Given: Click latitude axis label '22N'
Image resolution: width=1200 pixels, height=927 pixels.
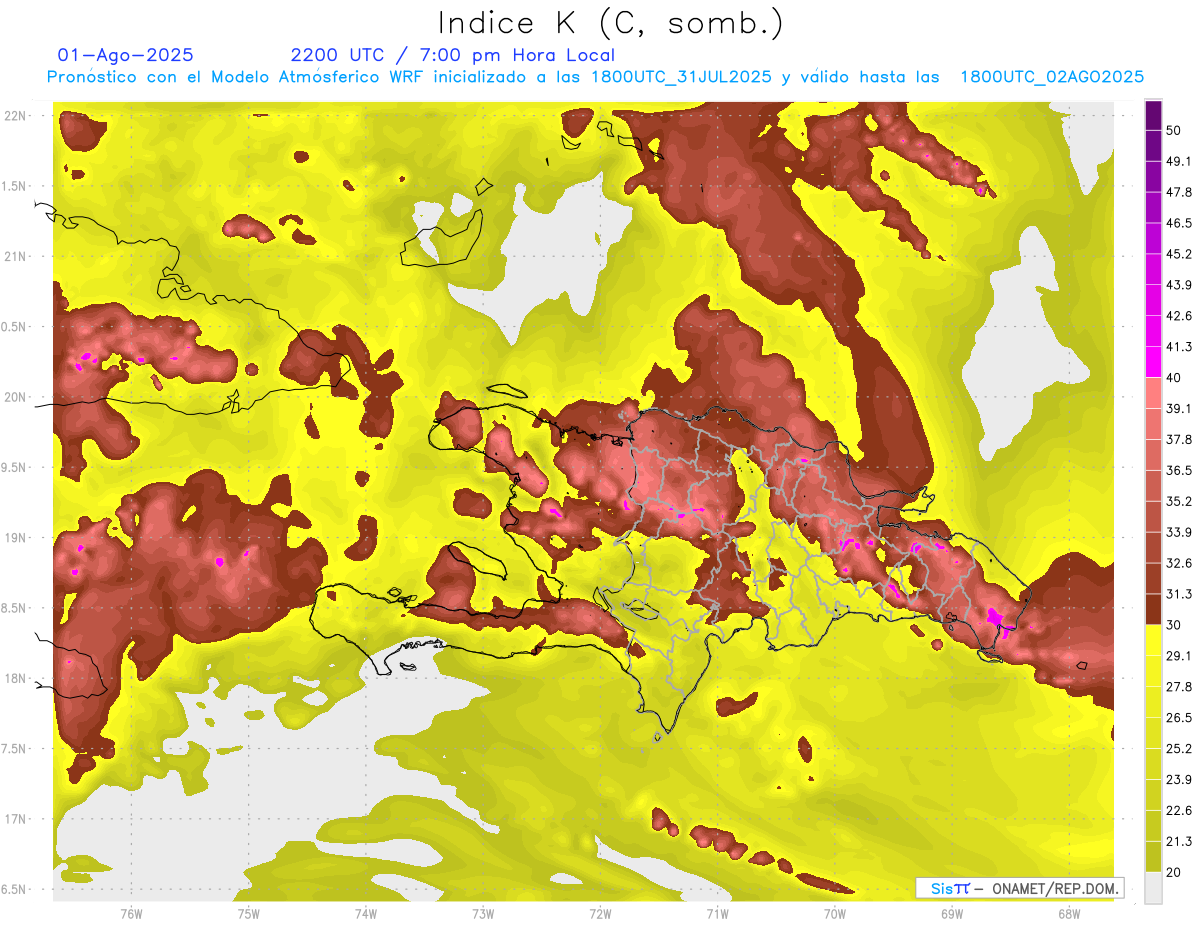Looking at the screenshot, I should [15, 116].
